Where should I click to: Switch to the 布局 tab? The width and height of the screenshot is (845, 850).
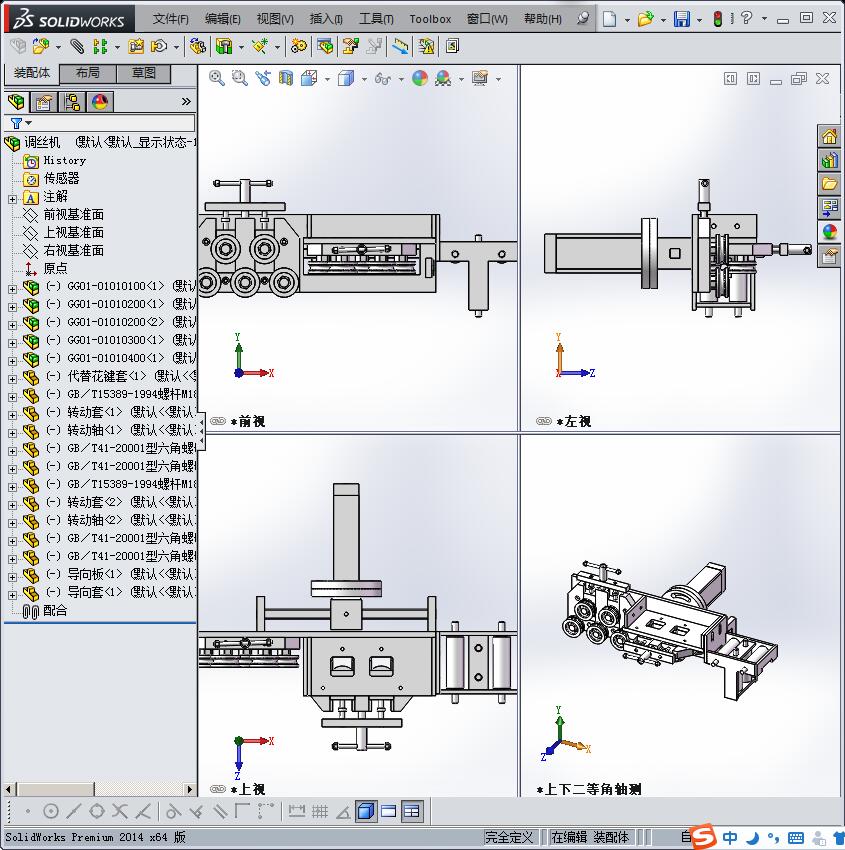tap(87, 73)
